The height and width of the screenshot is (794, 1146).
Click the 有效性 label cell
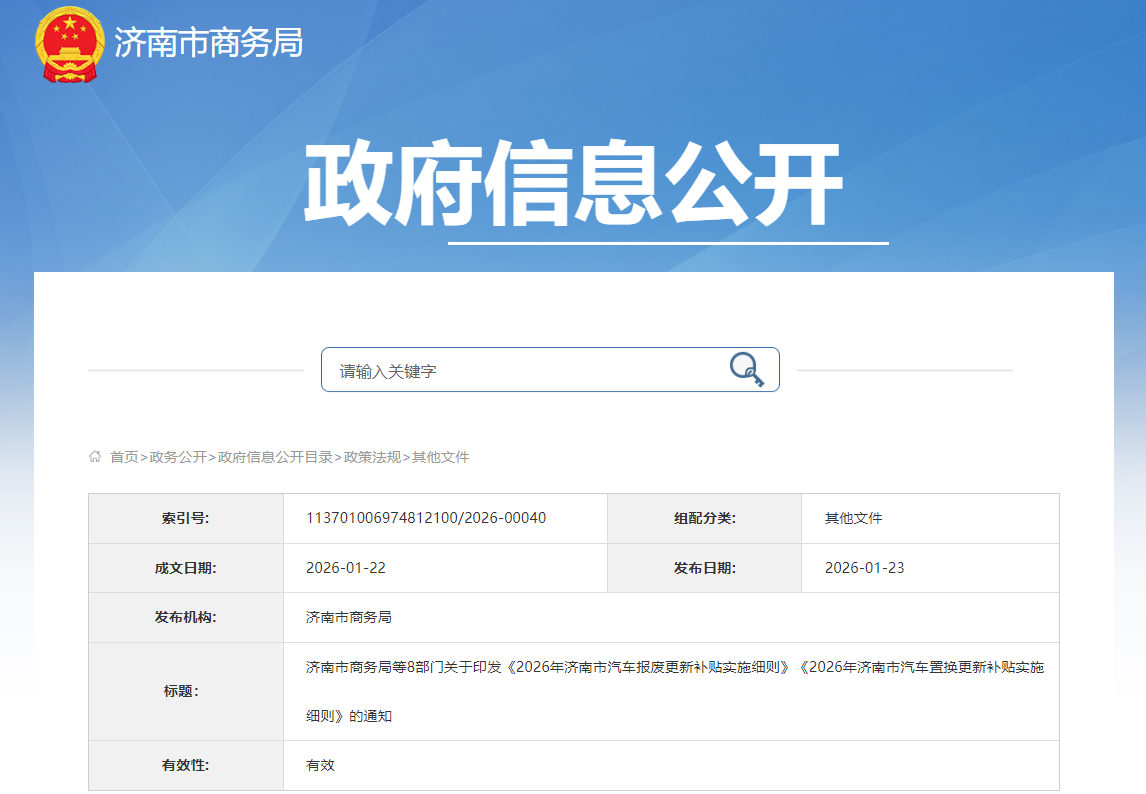point(185,765)
